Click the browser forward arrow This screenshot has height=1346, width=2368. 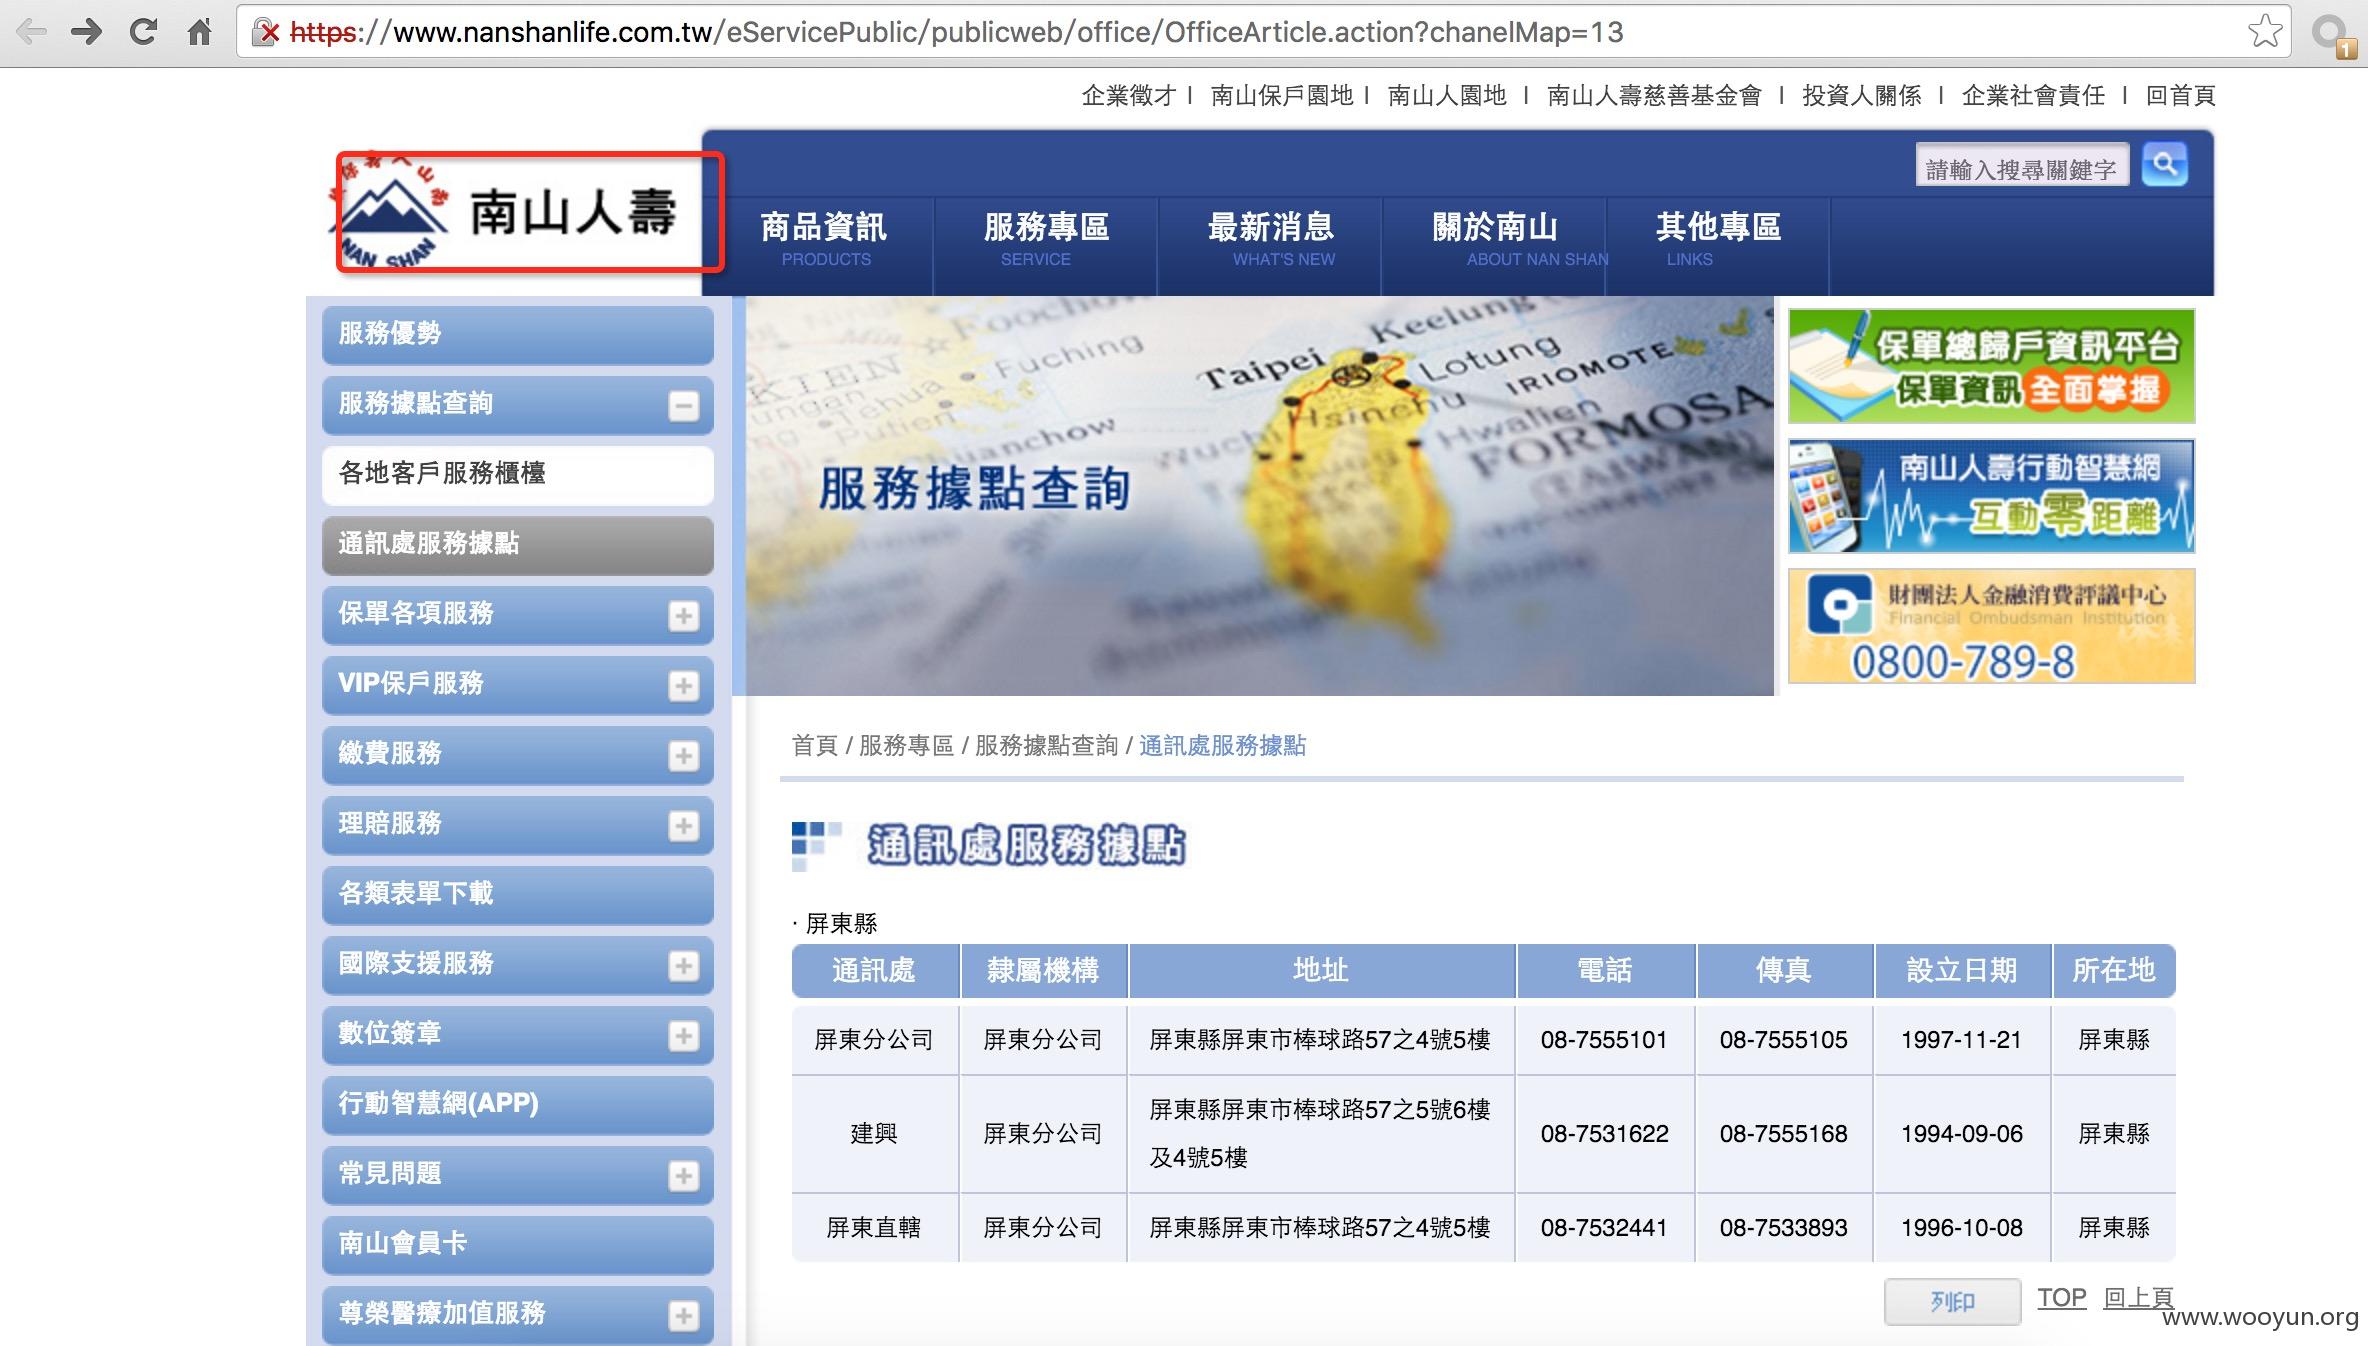[x=87, y=32]
